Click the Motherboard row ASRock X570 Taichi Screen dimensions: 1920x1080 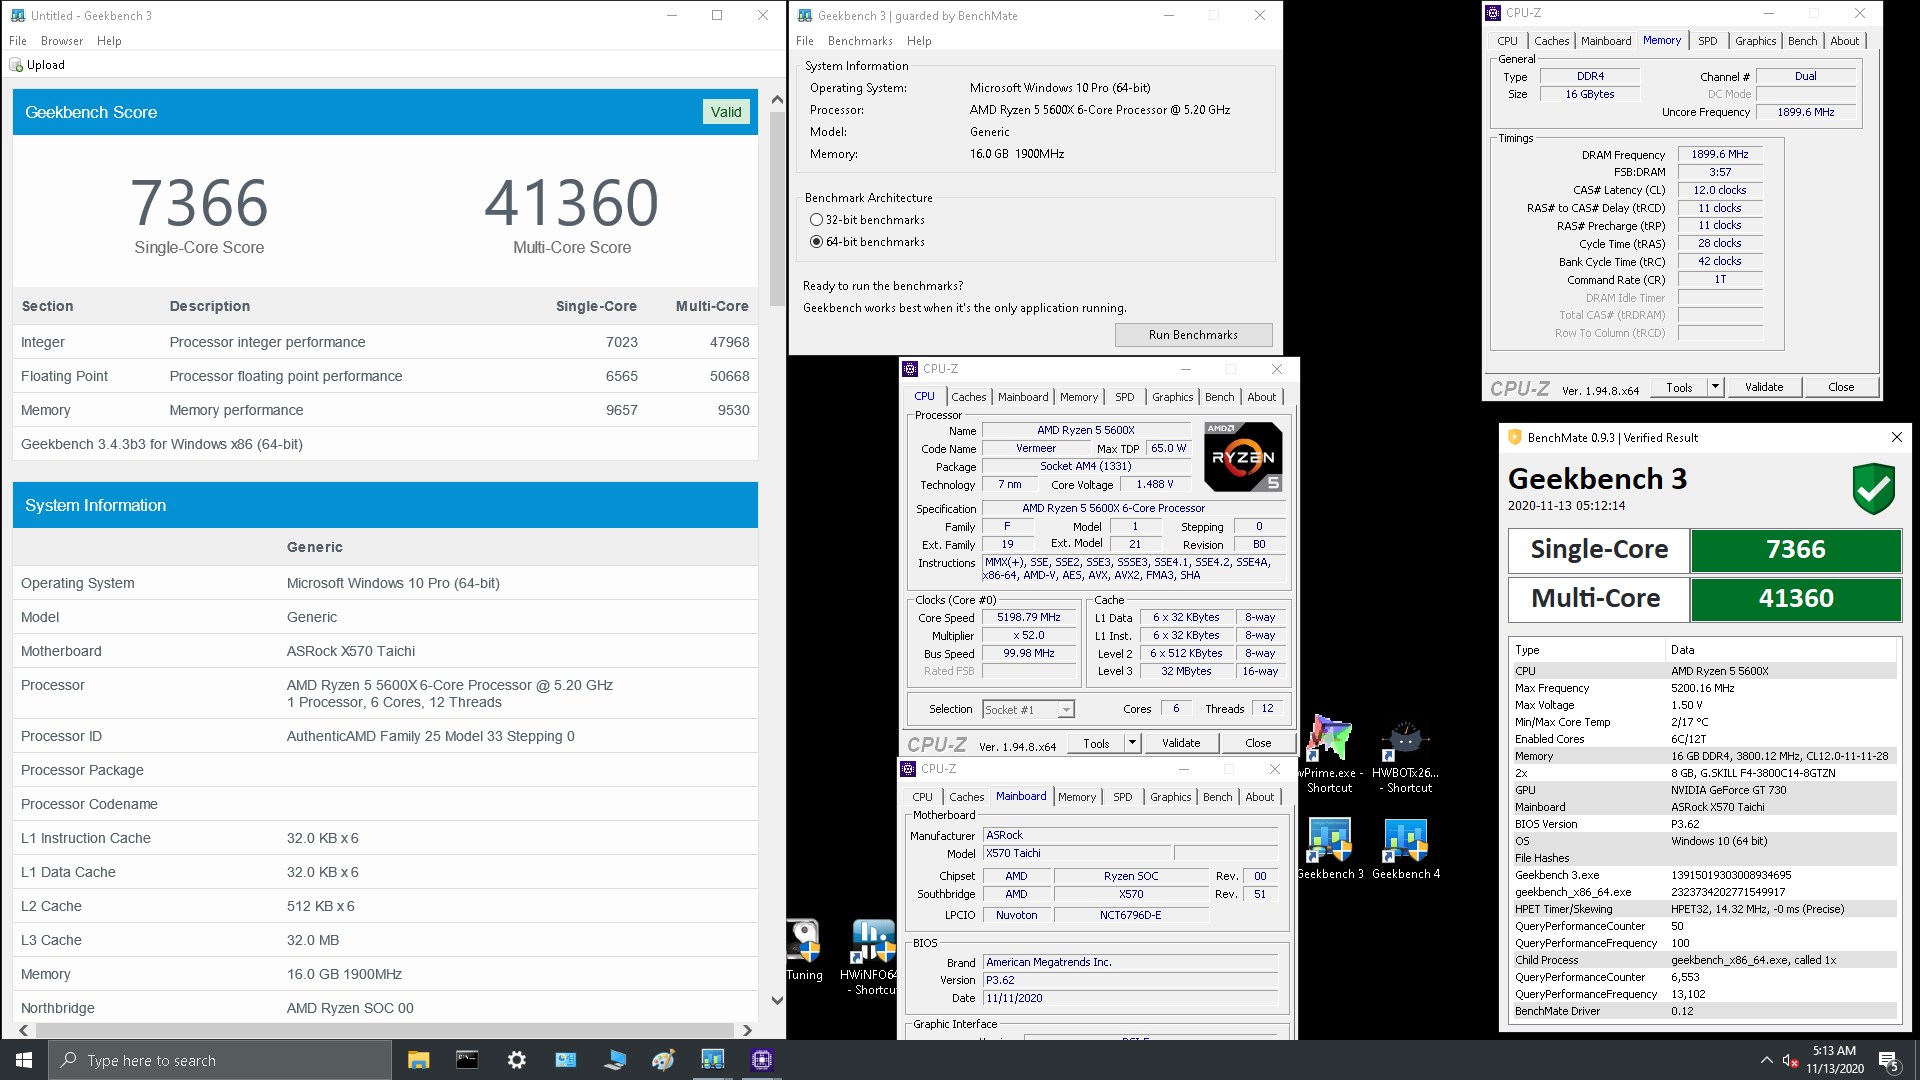pyautogui.click(x=385, y=651)
